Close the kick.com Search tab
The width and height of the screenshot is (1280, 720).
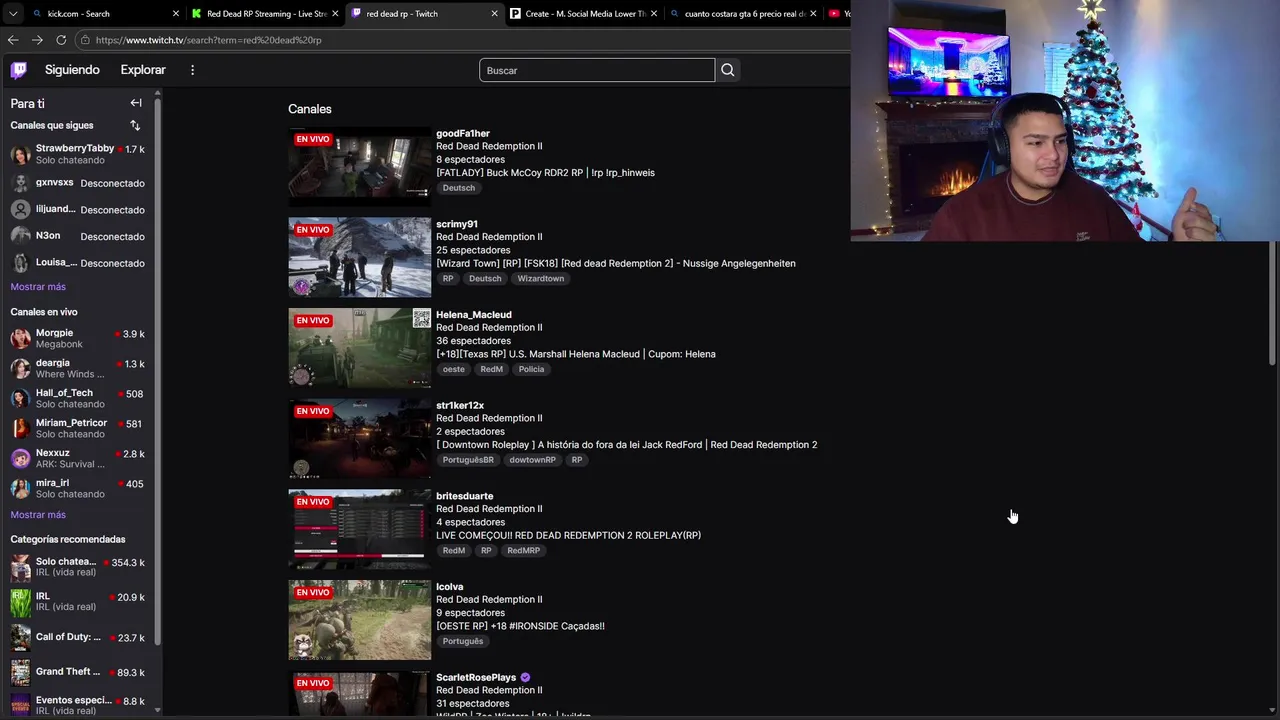pyautogui.click(x=176, y=14)
